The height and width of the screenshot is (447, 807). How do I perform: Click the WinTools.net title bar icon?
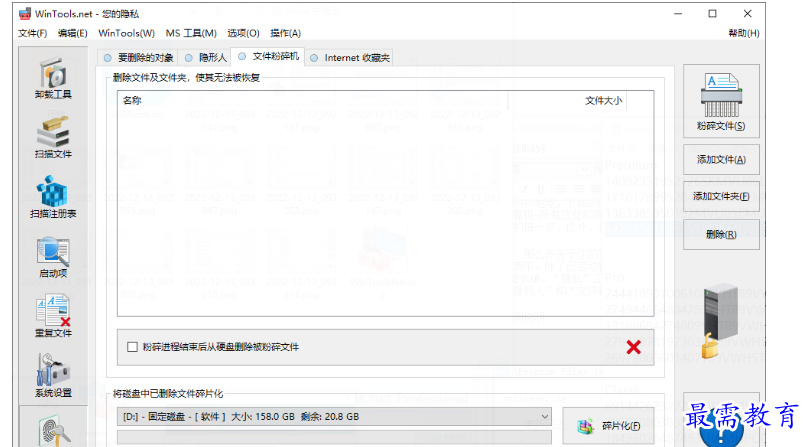point(25,13)
